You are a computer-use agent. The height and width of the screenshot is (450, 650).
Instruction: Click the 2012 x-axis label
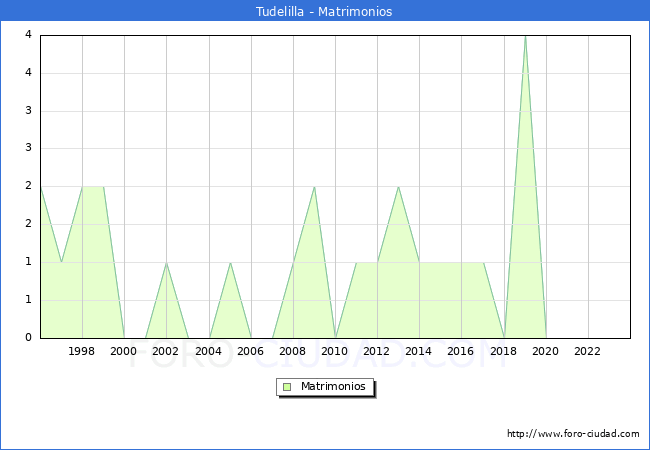(376, 351)
